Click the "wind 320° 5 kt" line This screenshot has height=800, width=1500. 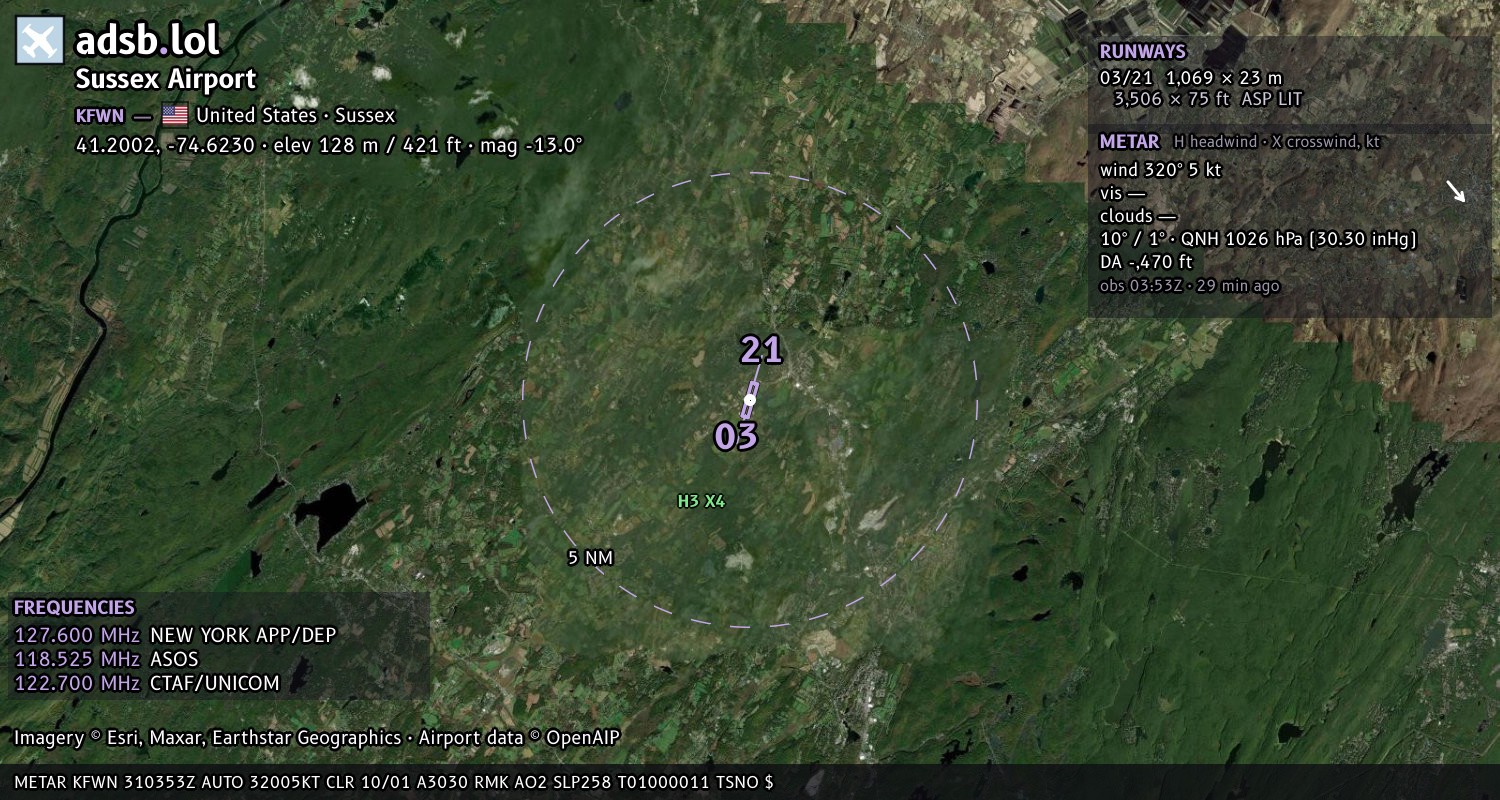click(x=1160, y=170)
